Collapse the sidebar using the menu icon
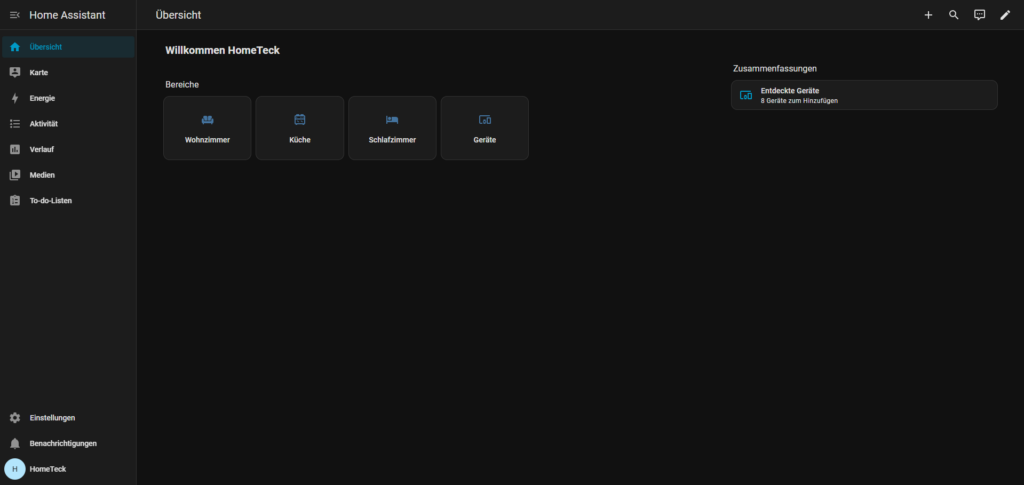This screenshot has height=485, width=1024. click(x=14, y=15)
